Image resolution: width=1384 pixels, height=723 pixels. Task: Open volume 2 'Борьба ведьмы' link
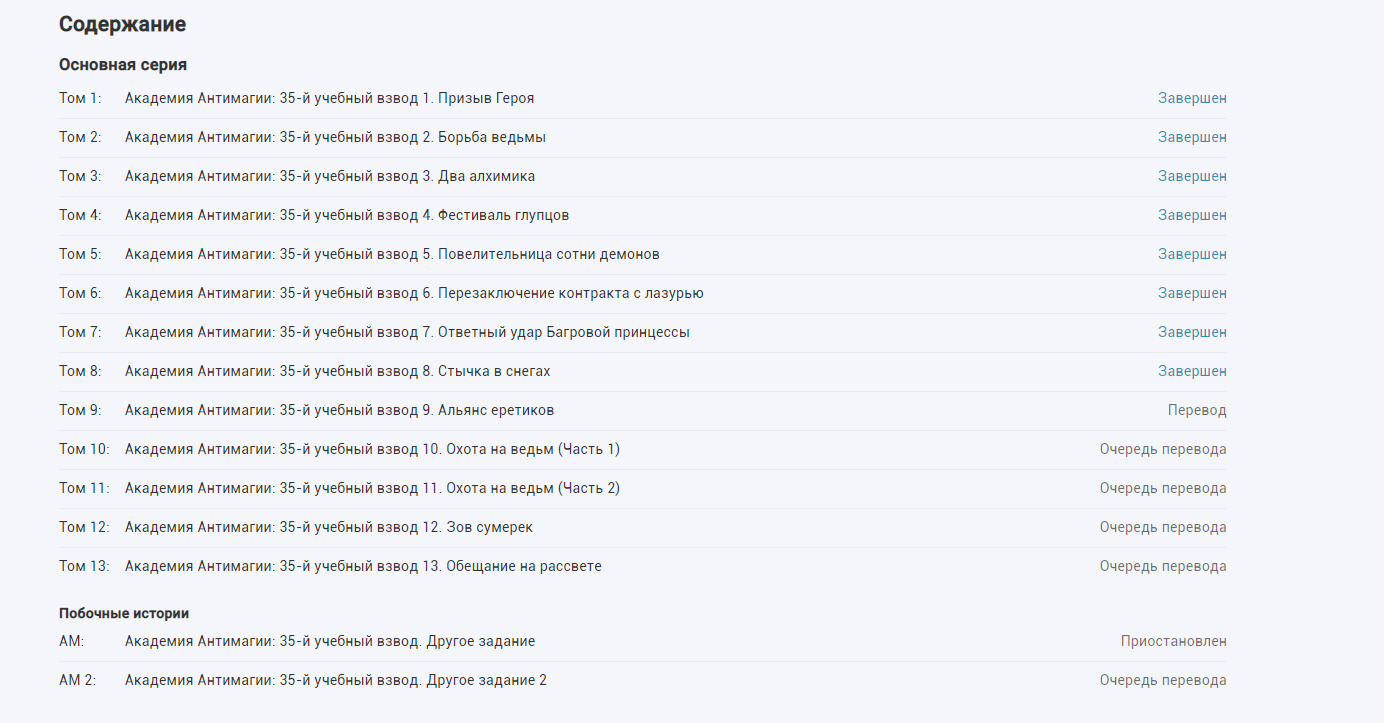tap(335, 137)
